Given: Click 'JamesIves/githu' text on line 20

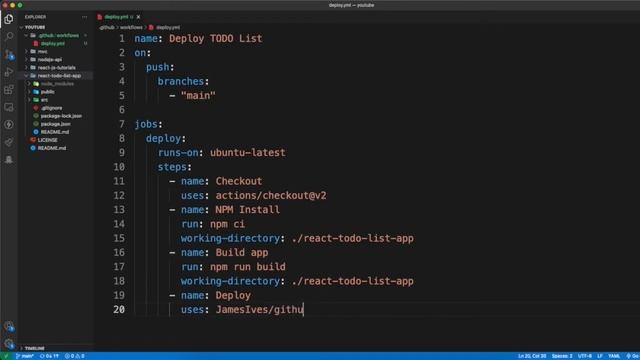Looking at the screenshot, I should point(260,309).
